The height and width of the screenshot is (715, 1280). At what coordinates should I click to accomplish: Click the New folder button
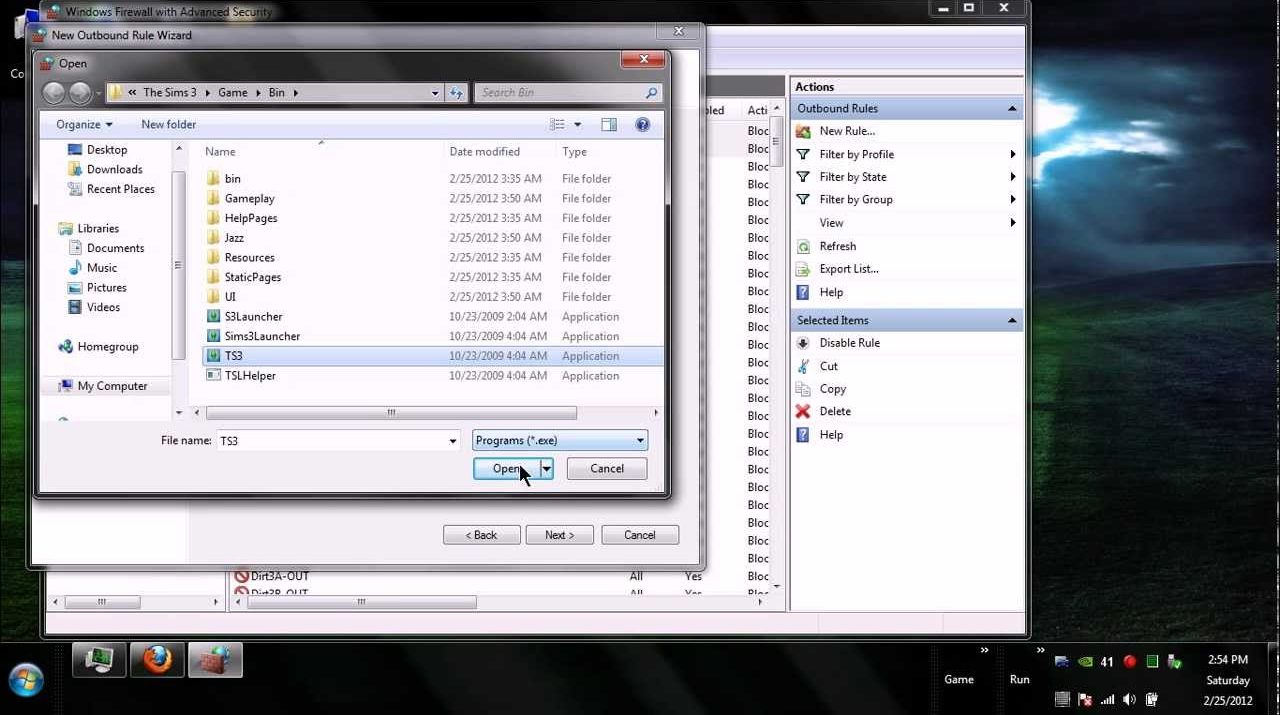pyautogui.click(x=168, y=125)
